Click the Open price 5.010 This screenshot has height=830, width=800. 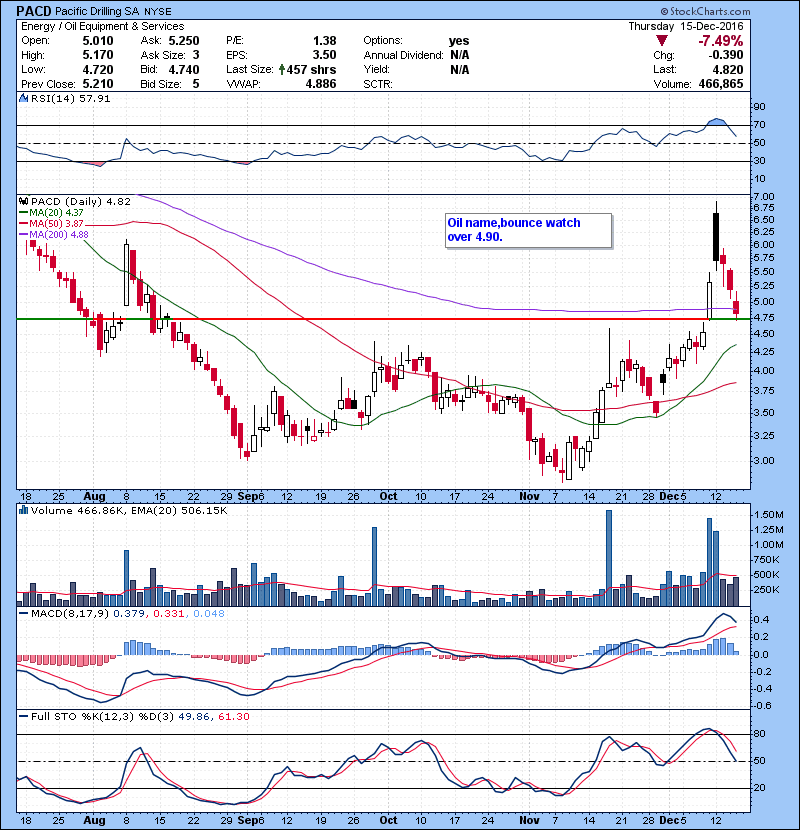point(97,41)
